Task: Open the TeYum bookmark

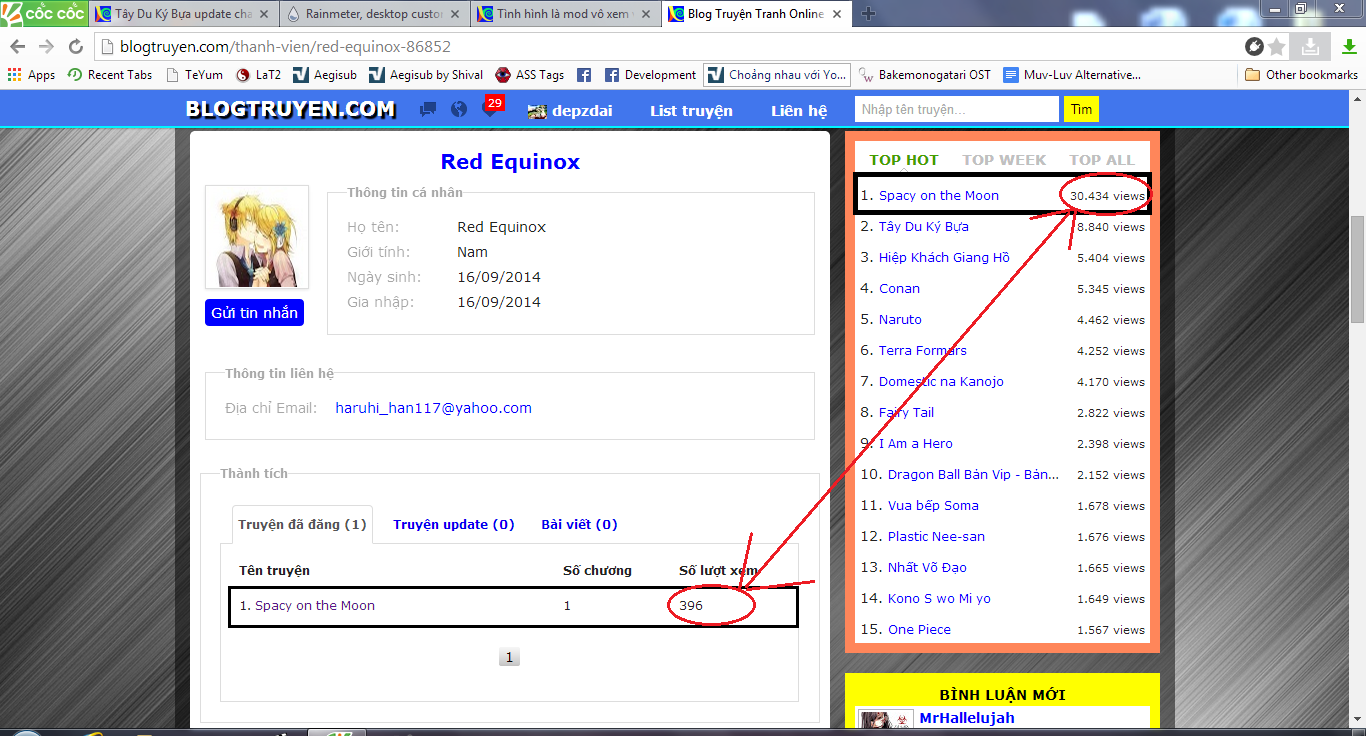Action: pyautogui.click(x=195, y=75)
